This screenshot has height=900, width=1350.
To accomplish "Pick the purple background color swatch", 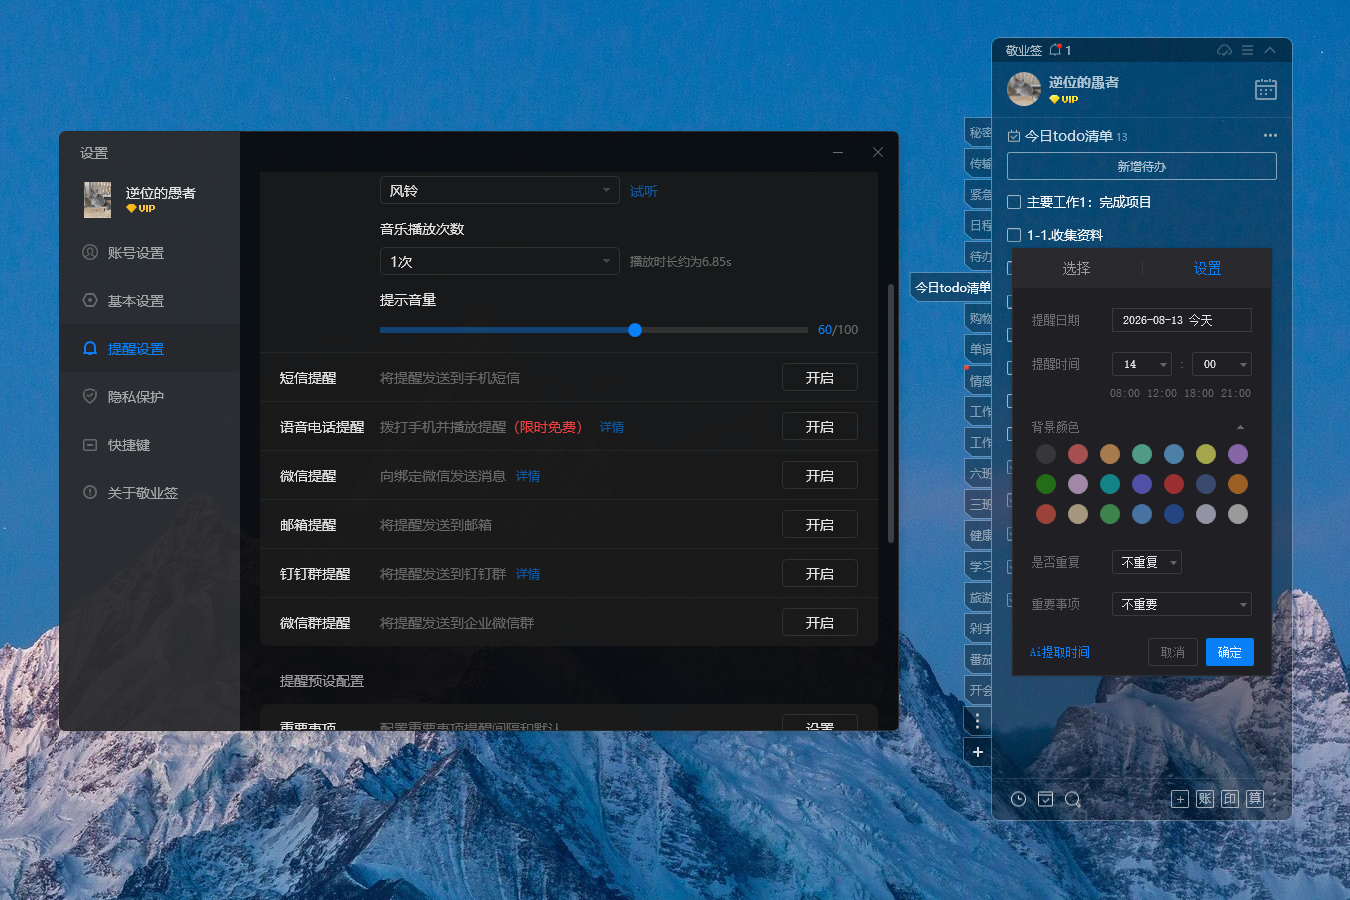I will point(1238,454).
